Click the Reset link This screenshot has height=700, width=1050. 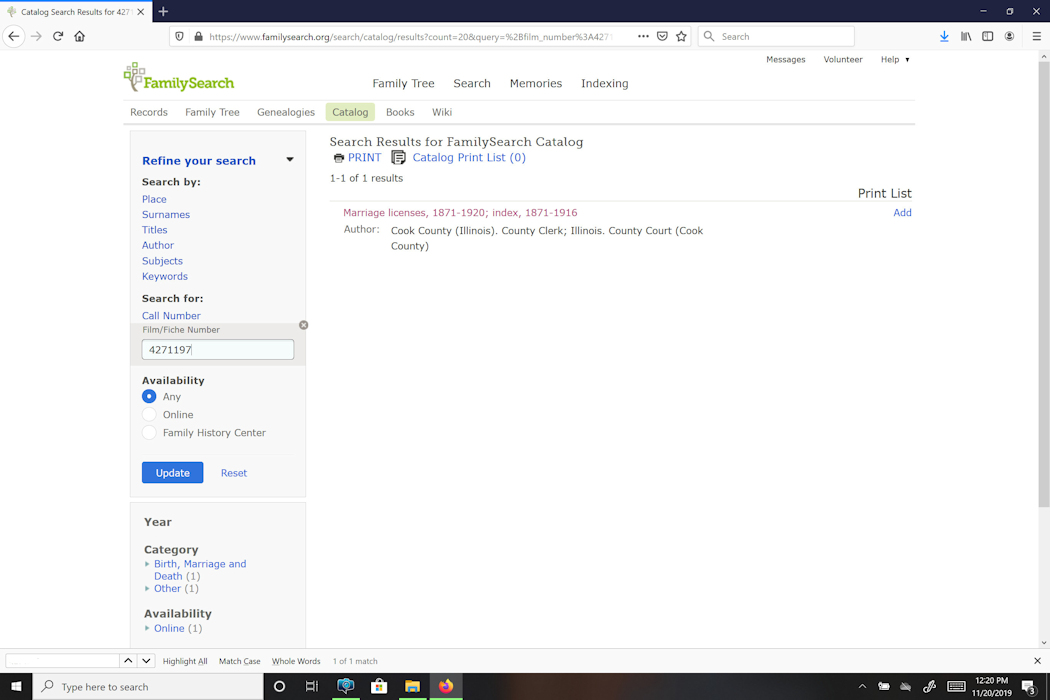(x=234, y=473)
